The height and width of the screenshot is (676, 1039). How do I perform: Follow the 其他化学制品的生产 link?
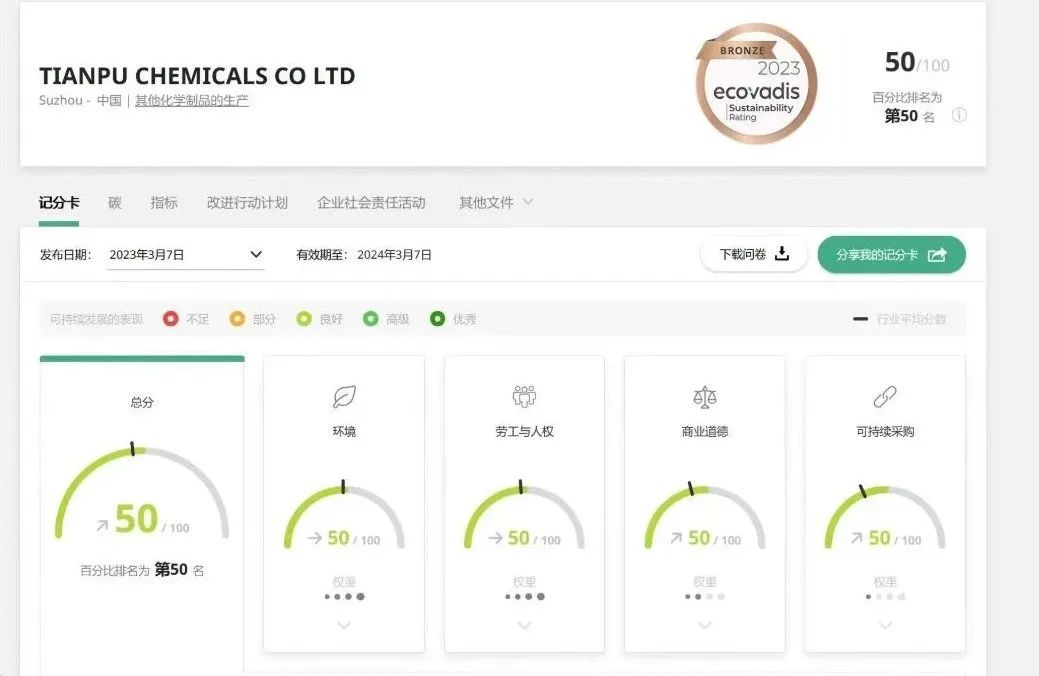tap(191, 101)
